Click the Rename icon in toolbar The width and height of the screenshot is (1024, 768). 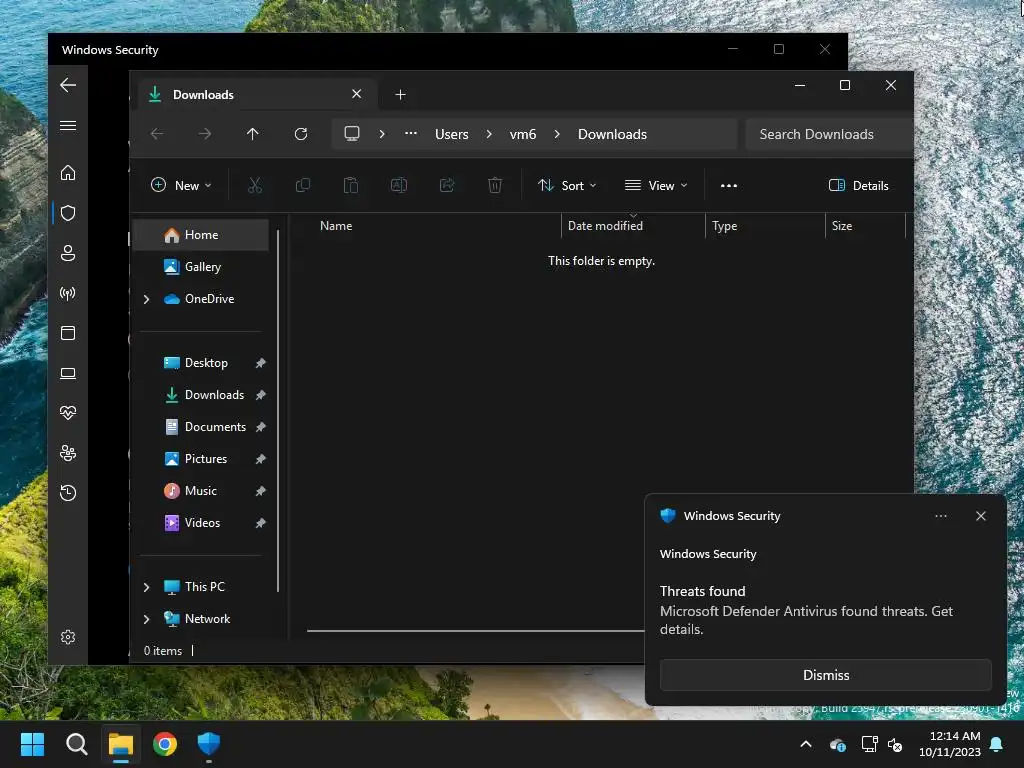click(399, 185)
